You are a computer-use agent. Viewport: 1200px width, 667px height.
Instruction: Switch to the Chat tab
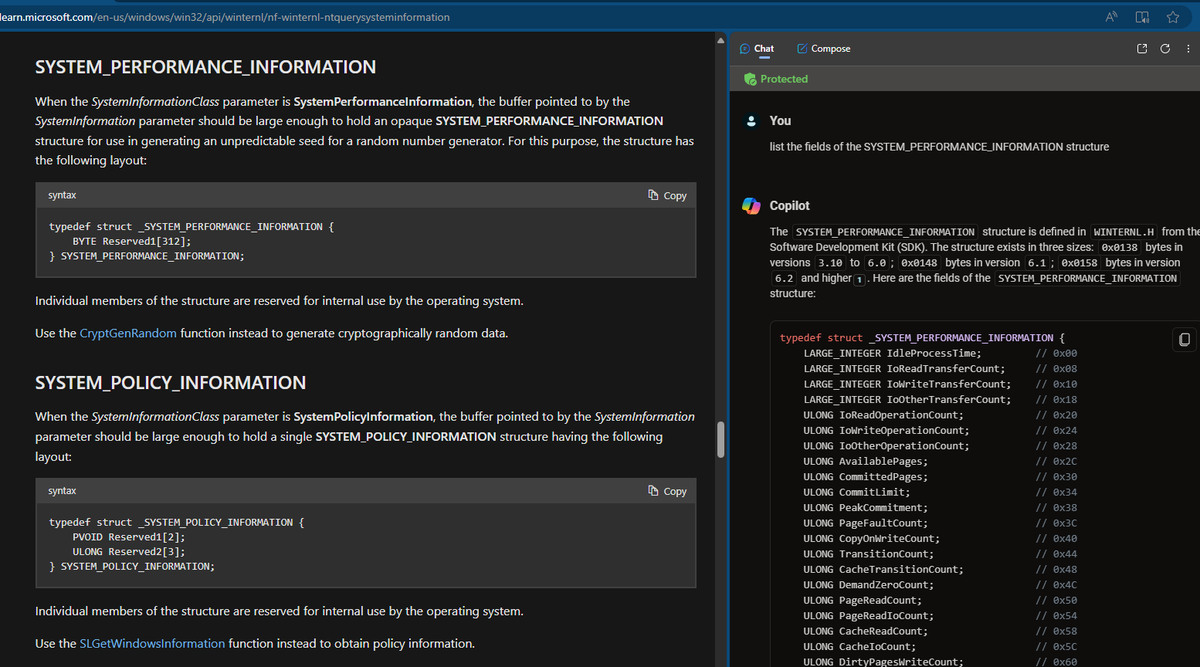[757, 48]
